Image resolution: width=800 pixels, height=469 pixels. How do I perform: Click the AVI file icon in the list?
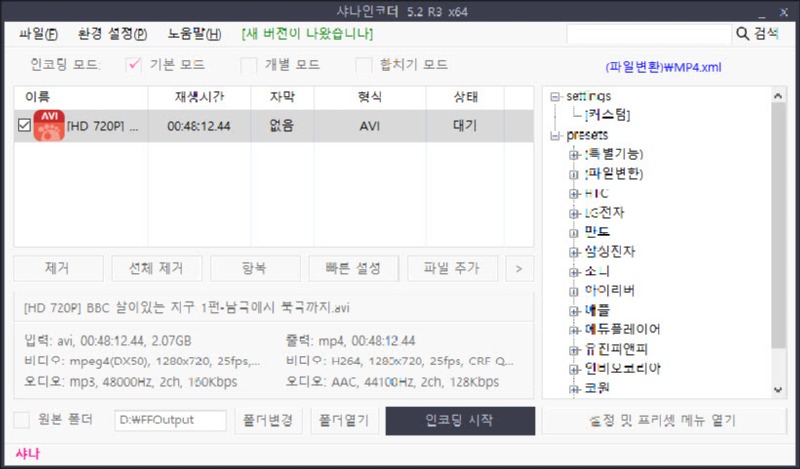tap(49, 126)
